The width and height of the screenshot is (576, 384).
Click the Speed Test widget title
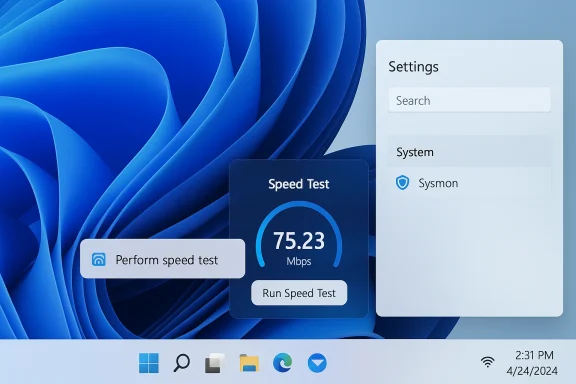point(299,184)
